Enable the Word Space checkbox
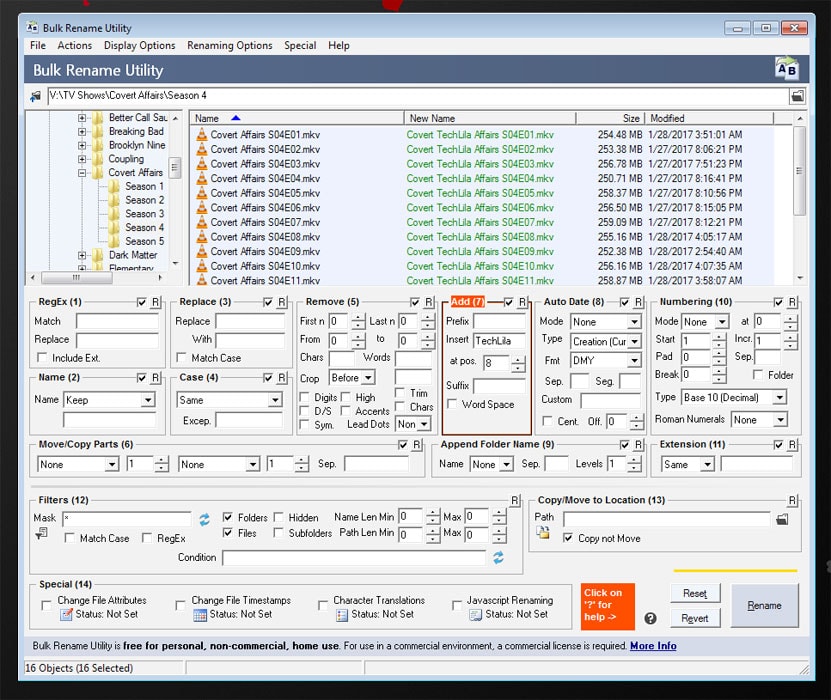 tap(454, 405)
